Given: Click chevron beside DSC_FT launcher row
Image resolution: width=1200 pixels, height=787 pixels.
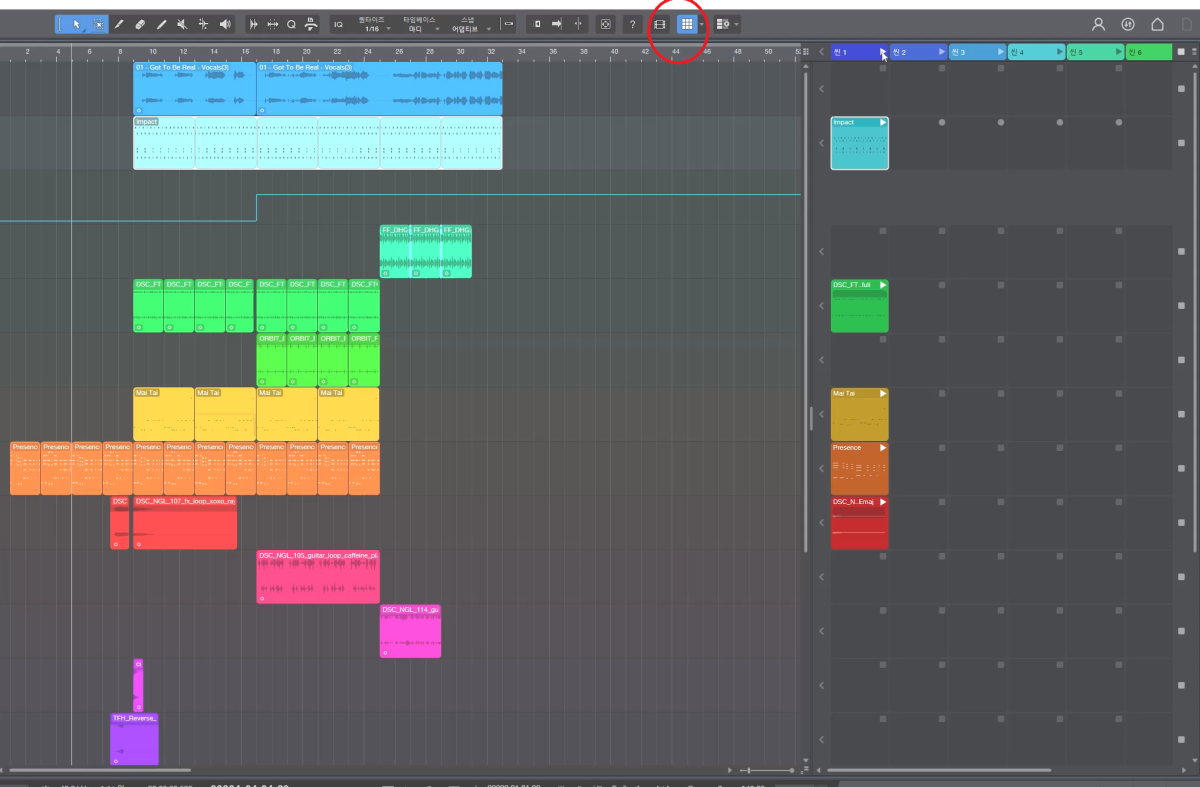Looking at the screenshot, I should [x=821, y=306].
